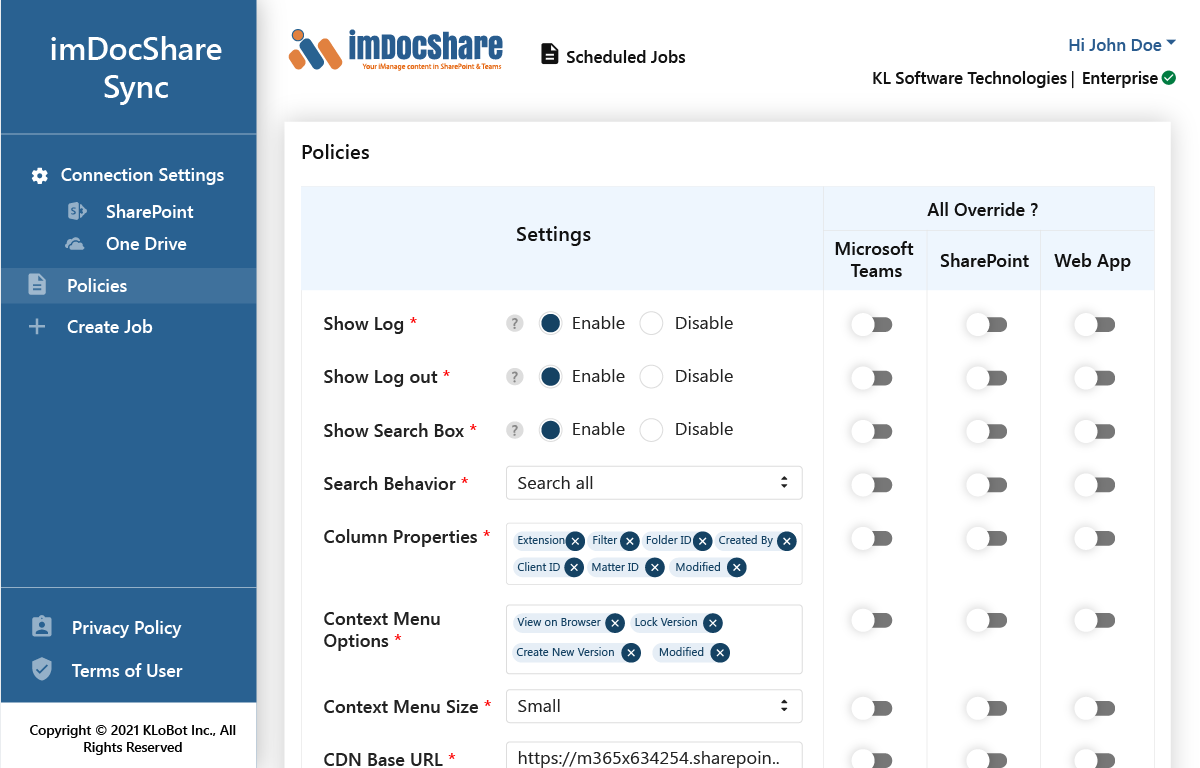Toggle Context Menu Options Web App override

1094,620
